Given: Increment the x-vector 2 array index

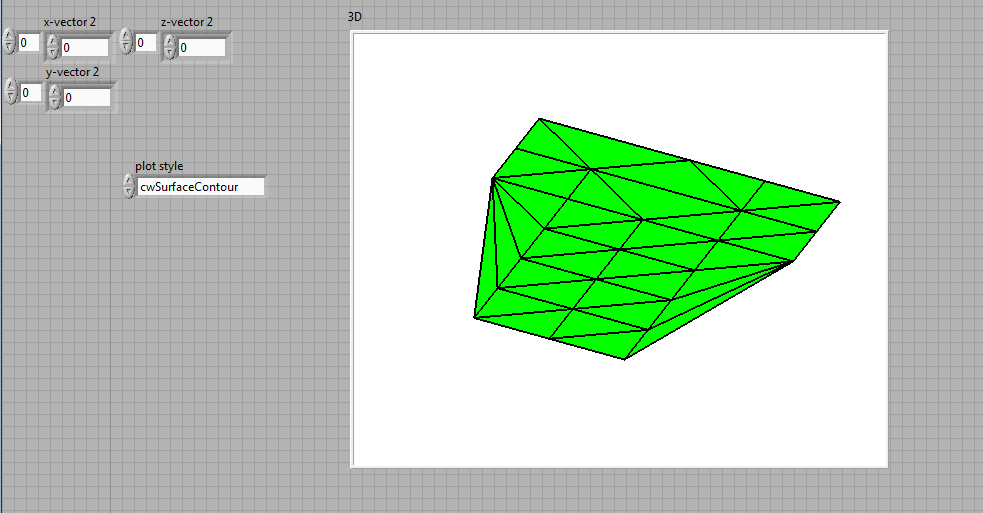Looking at the screenshot, I should [x=9, y=36].
